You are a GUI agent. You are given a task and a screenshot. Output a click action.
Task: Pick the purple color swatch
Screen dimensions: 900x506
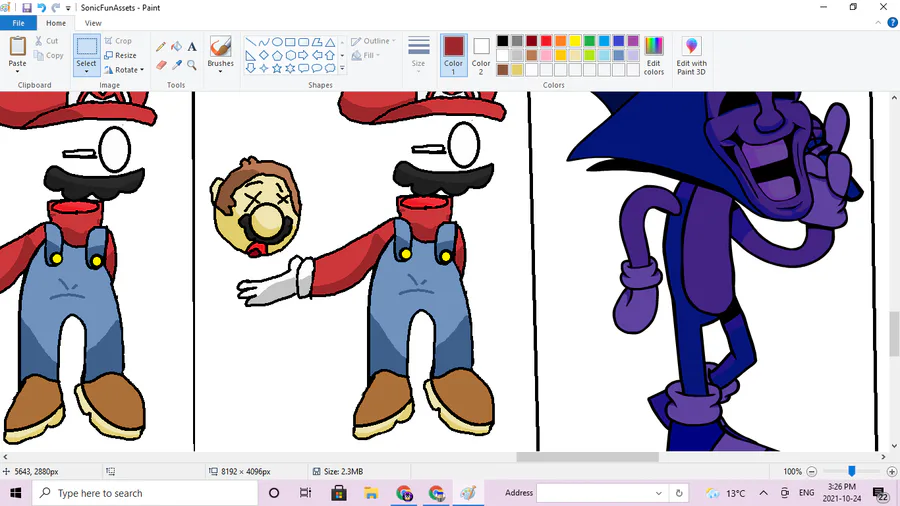(x=633, y=41)
